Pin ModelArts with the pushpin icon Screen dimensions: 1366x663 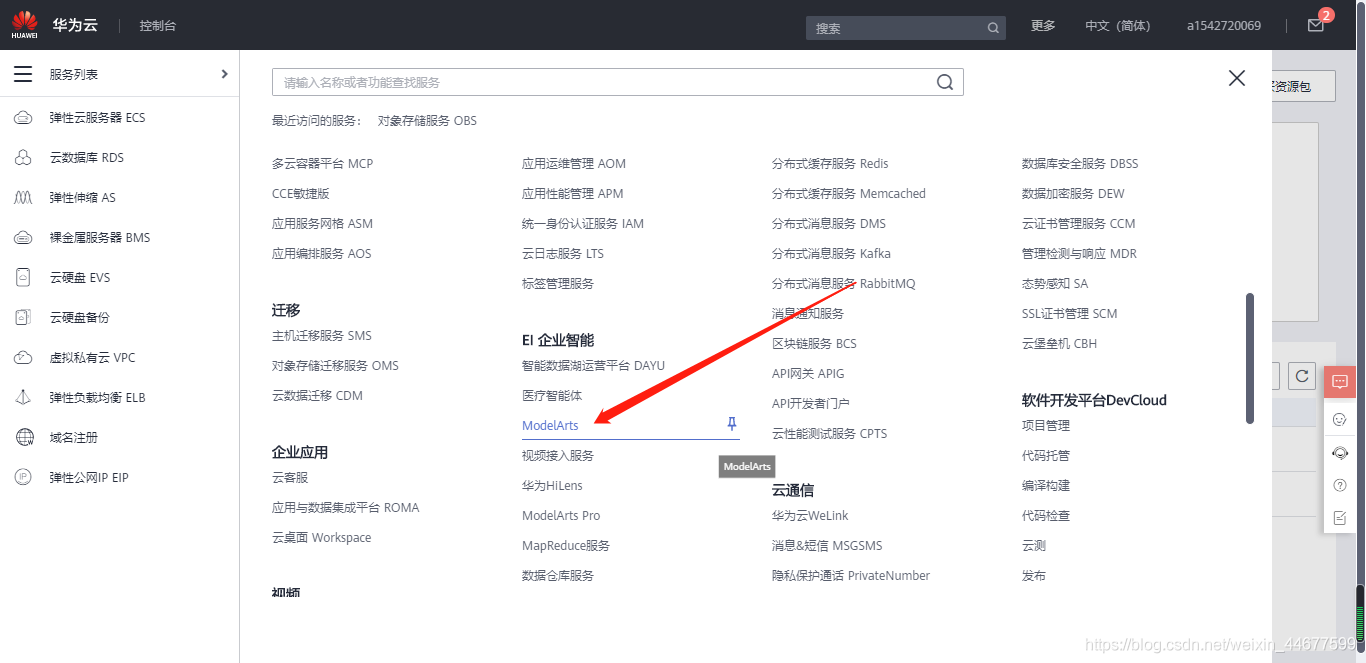click(x=732, y=424)
